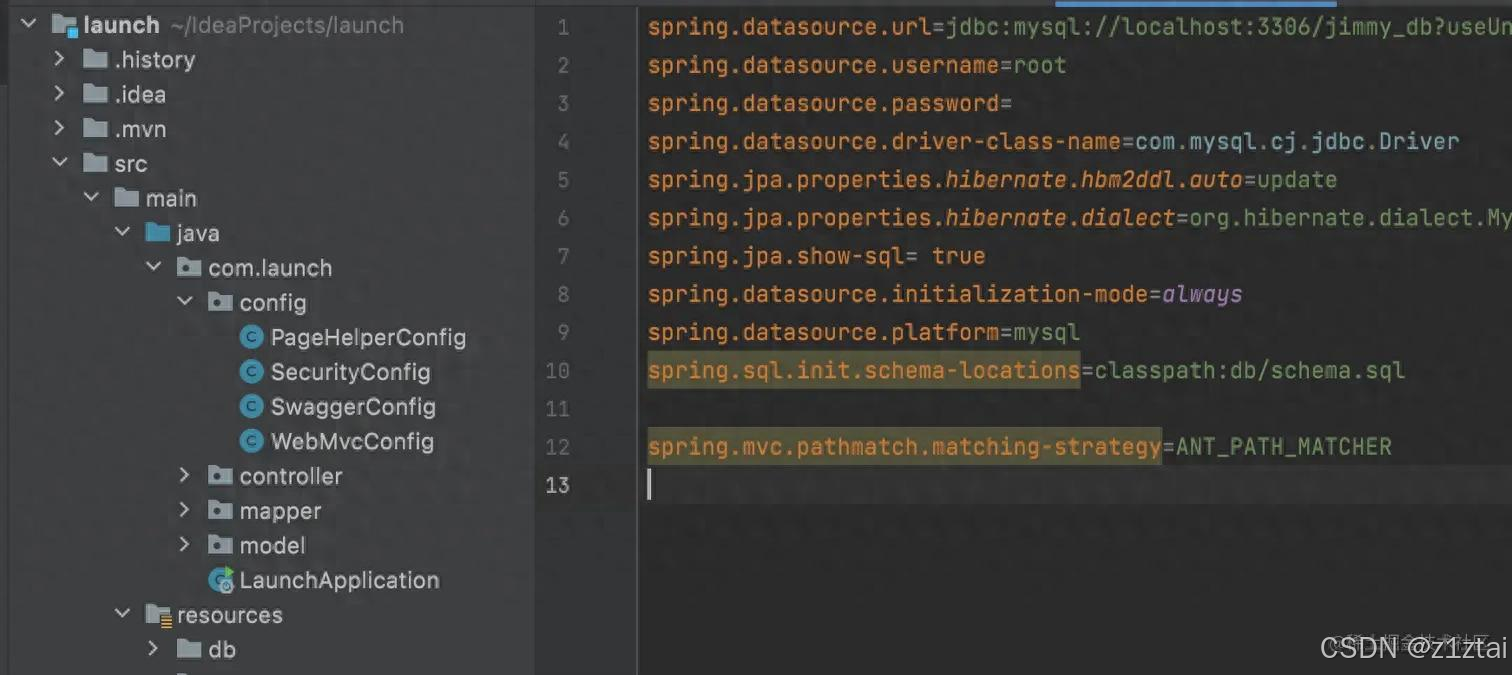This screenshot has height=675, width=1512.
Task: Expand the mapper package
Action: (x=184, y=510)
